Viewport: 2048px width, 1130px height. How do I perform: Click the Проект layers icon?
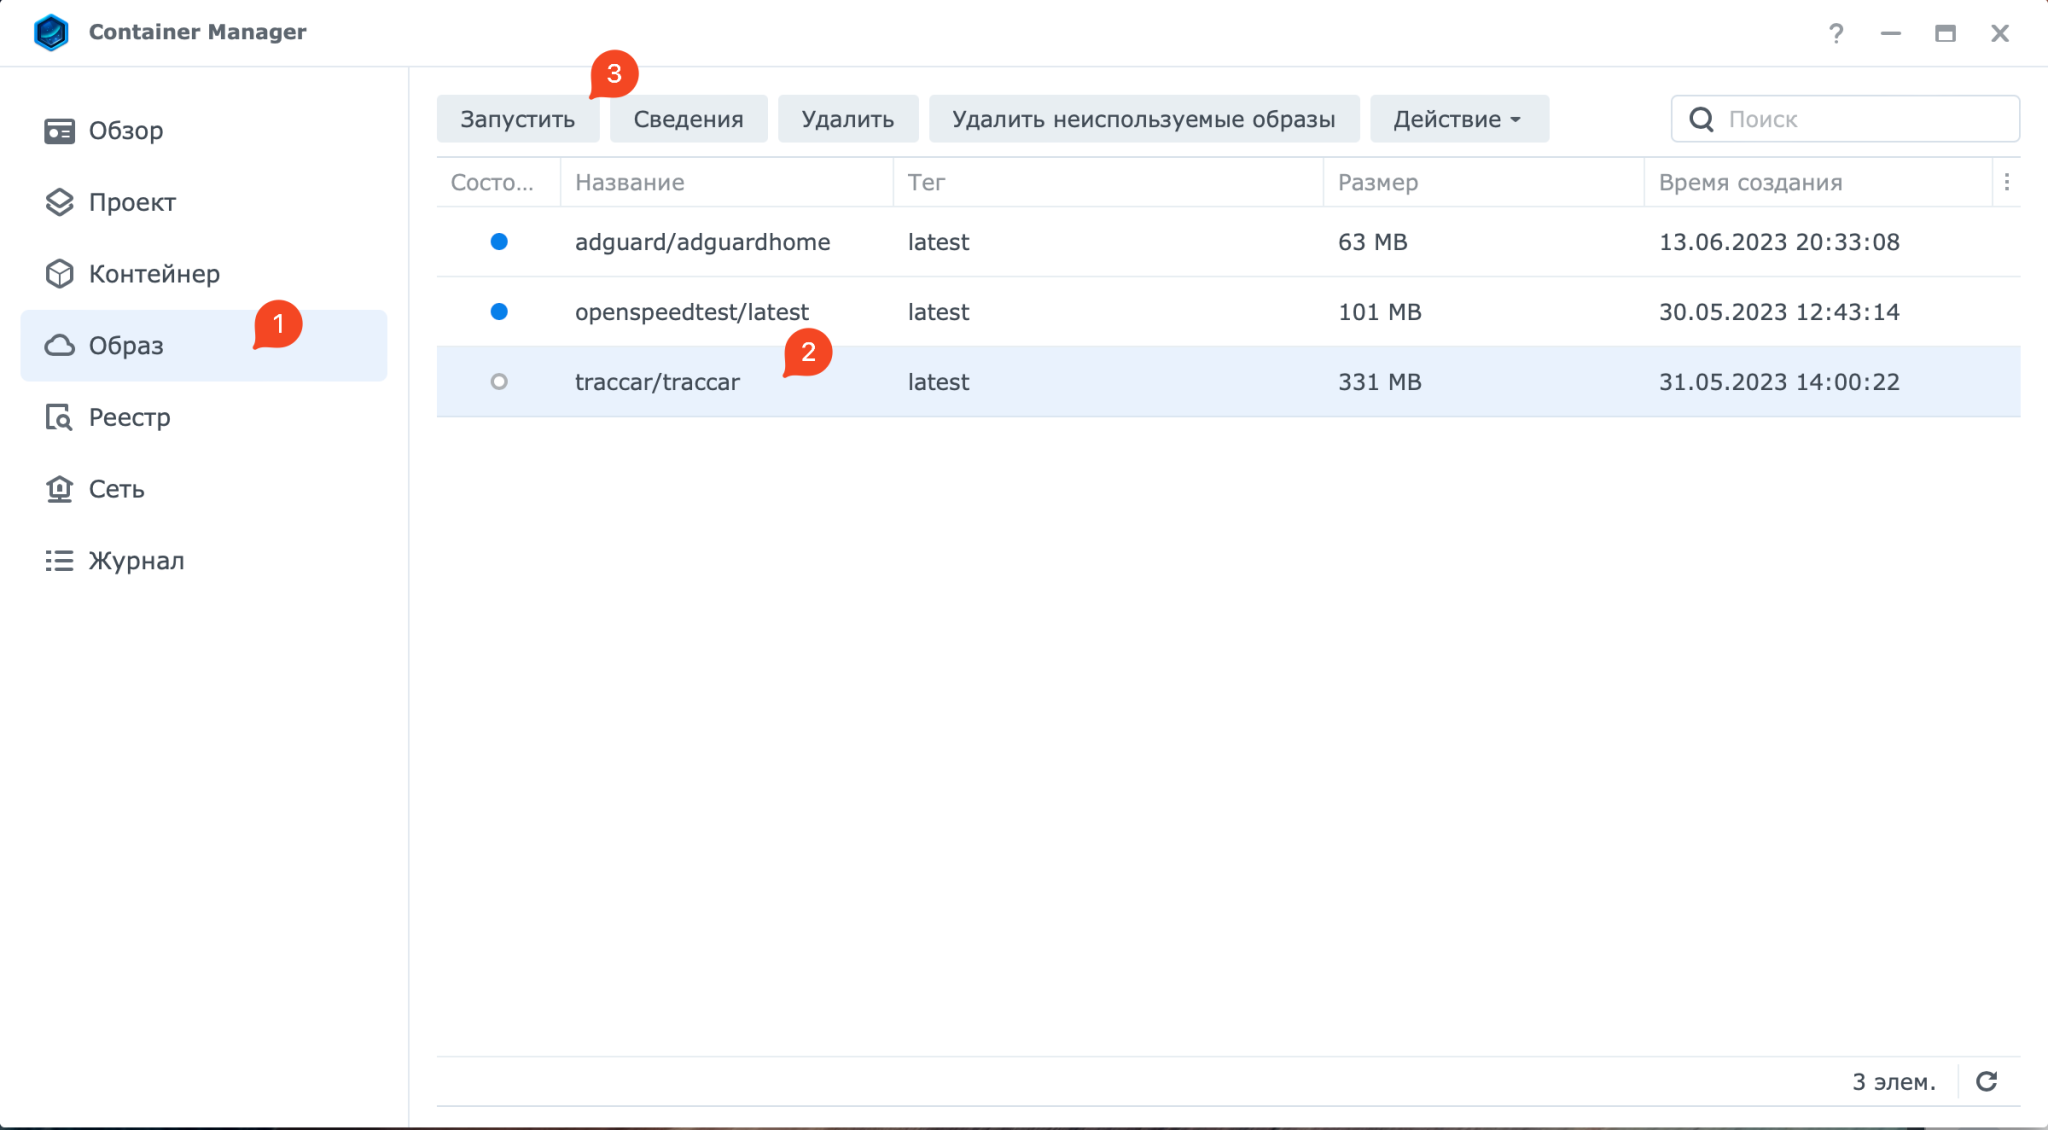[x=59, y=202]
